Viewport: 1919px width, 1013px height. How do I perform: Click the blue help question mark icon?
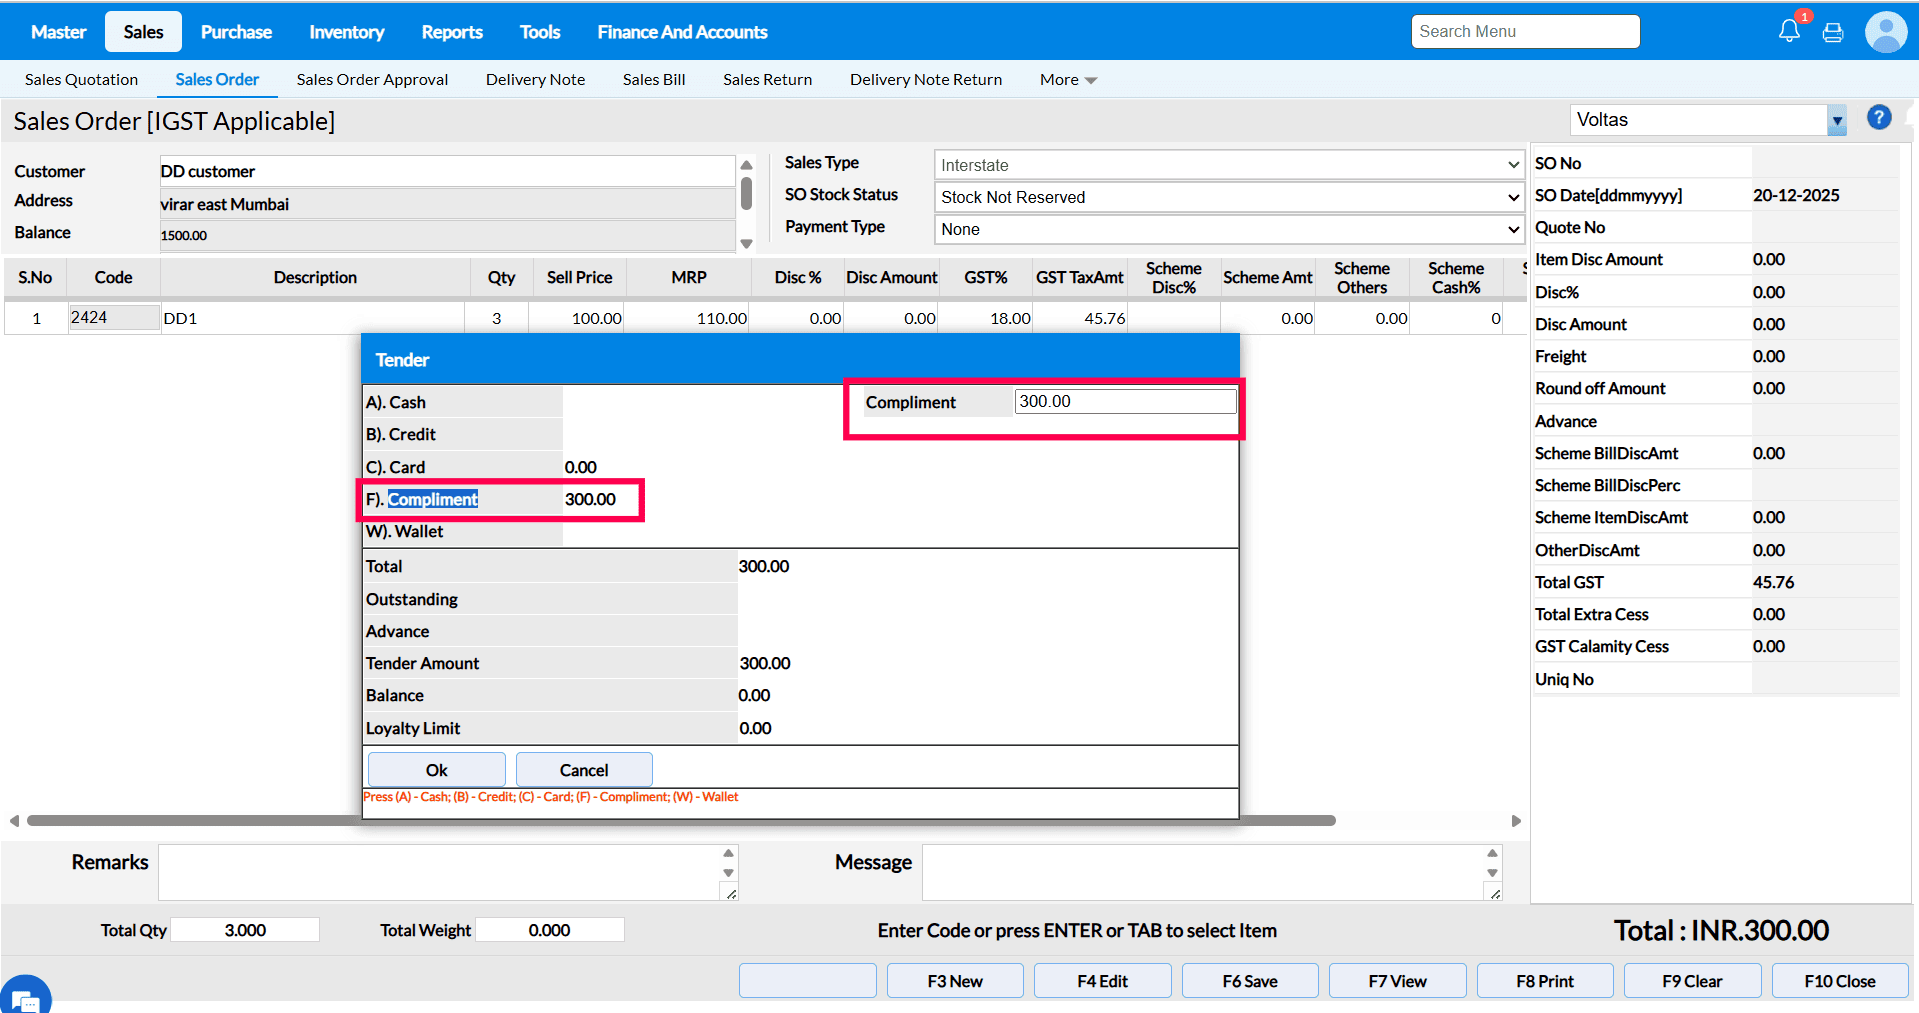tap(1879, 118)
